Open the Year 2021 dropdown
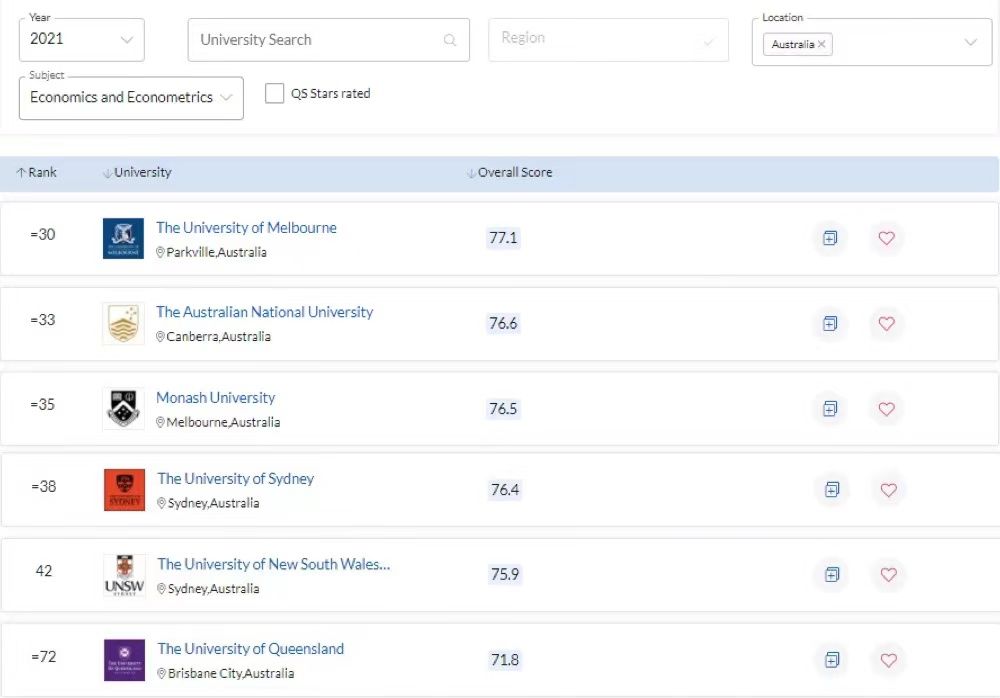 point(82,40)
